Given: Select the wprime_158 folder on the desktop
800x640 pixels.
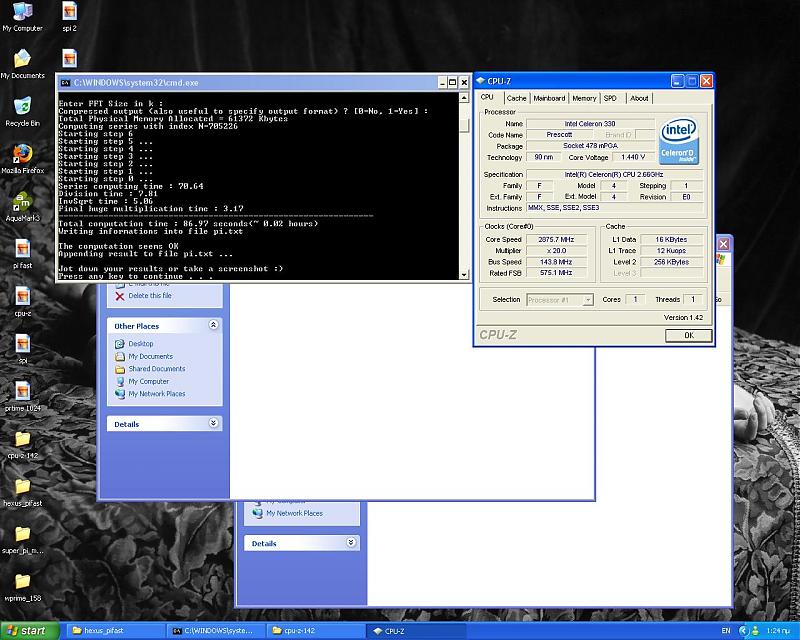Looking at the screenshot, I should point(22,587).
